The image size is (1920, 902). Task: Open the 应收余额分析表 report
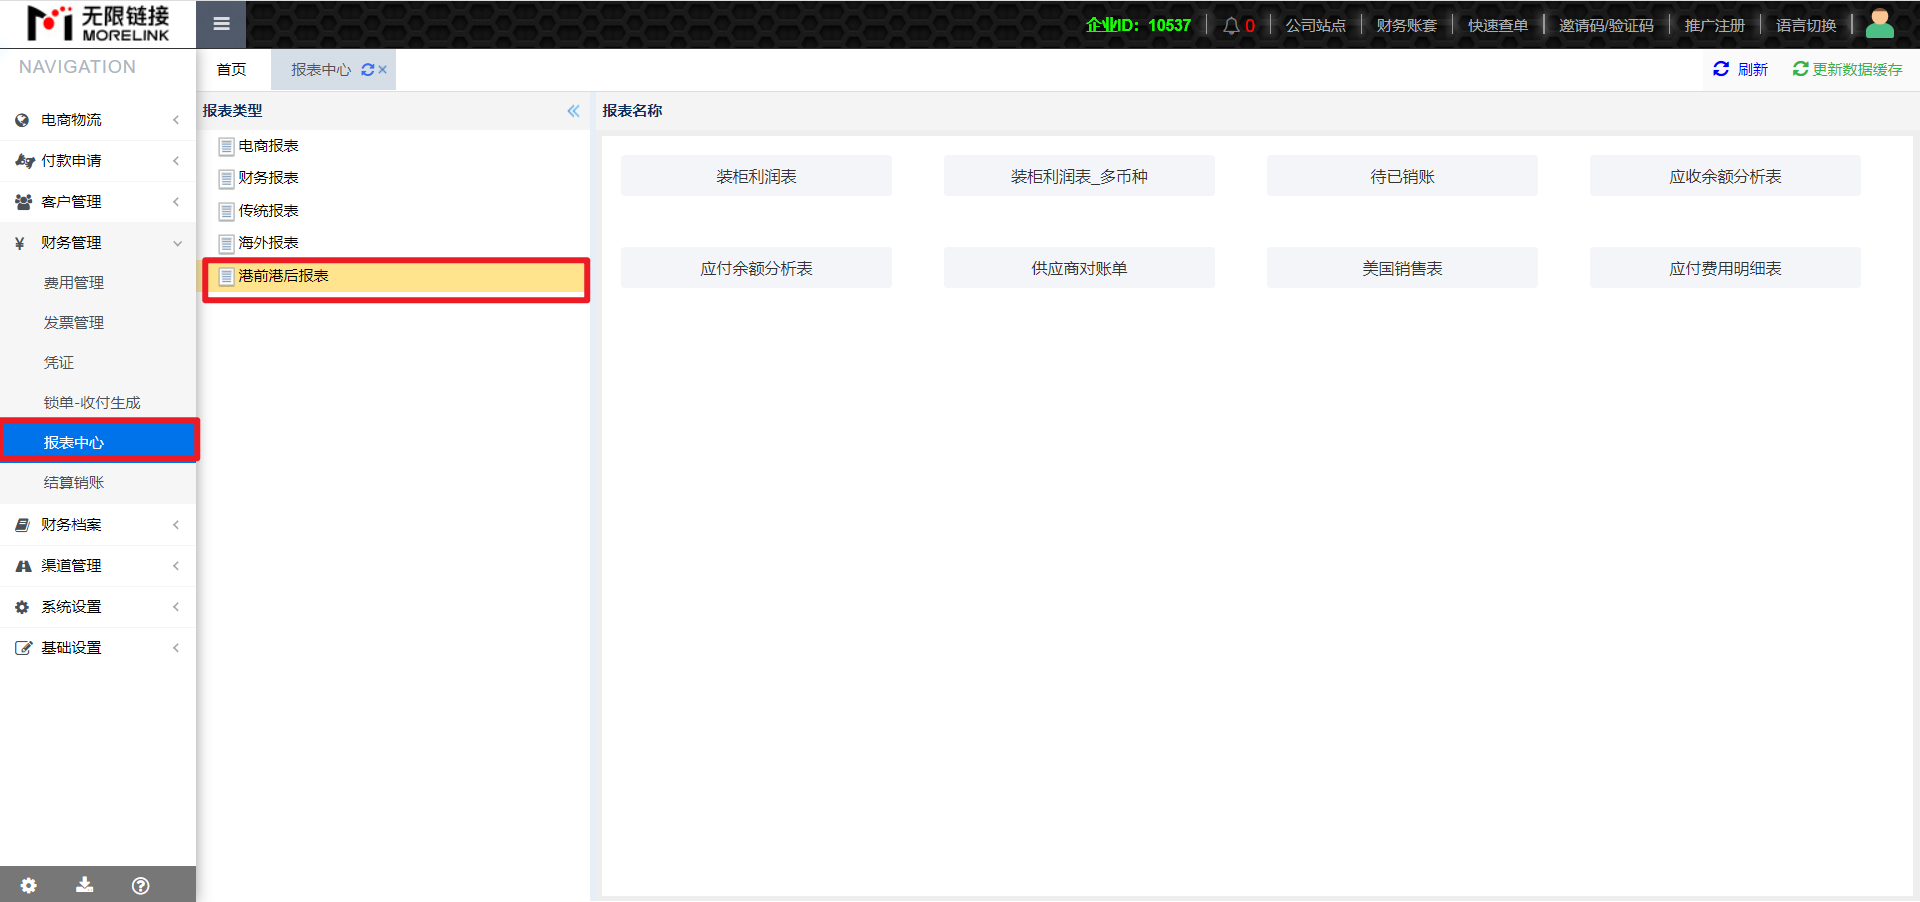coord(1725,176)
